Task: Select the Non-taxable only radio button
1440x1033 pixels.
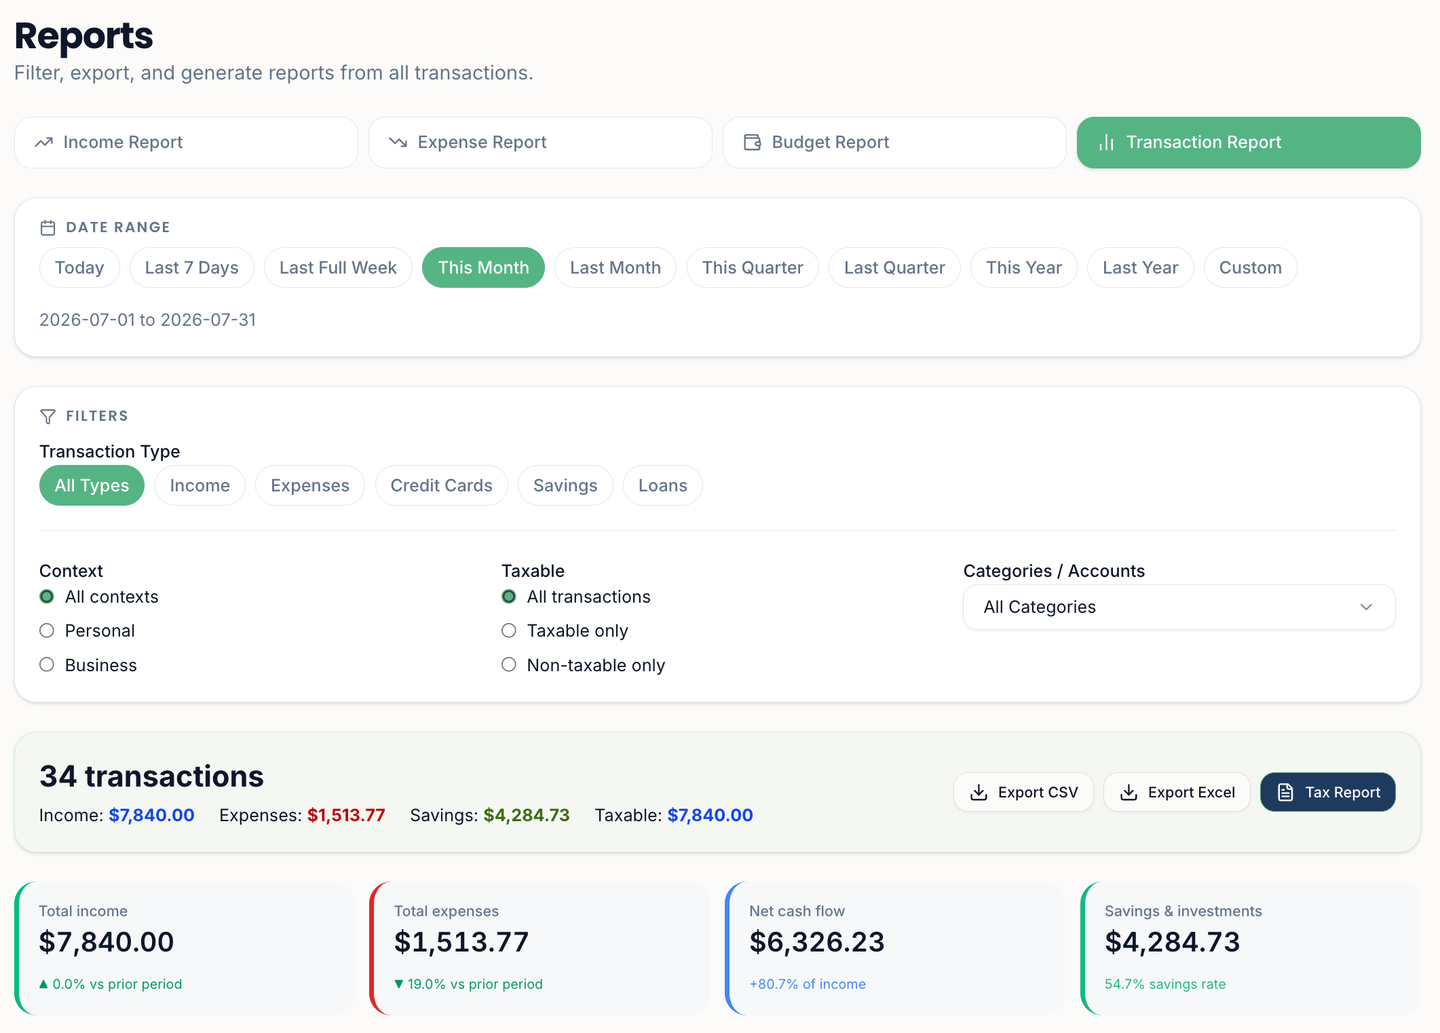Action: click(x=509, y=665)
